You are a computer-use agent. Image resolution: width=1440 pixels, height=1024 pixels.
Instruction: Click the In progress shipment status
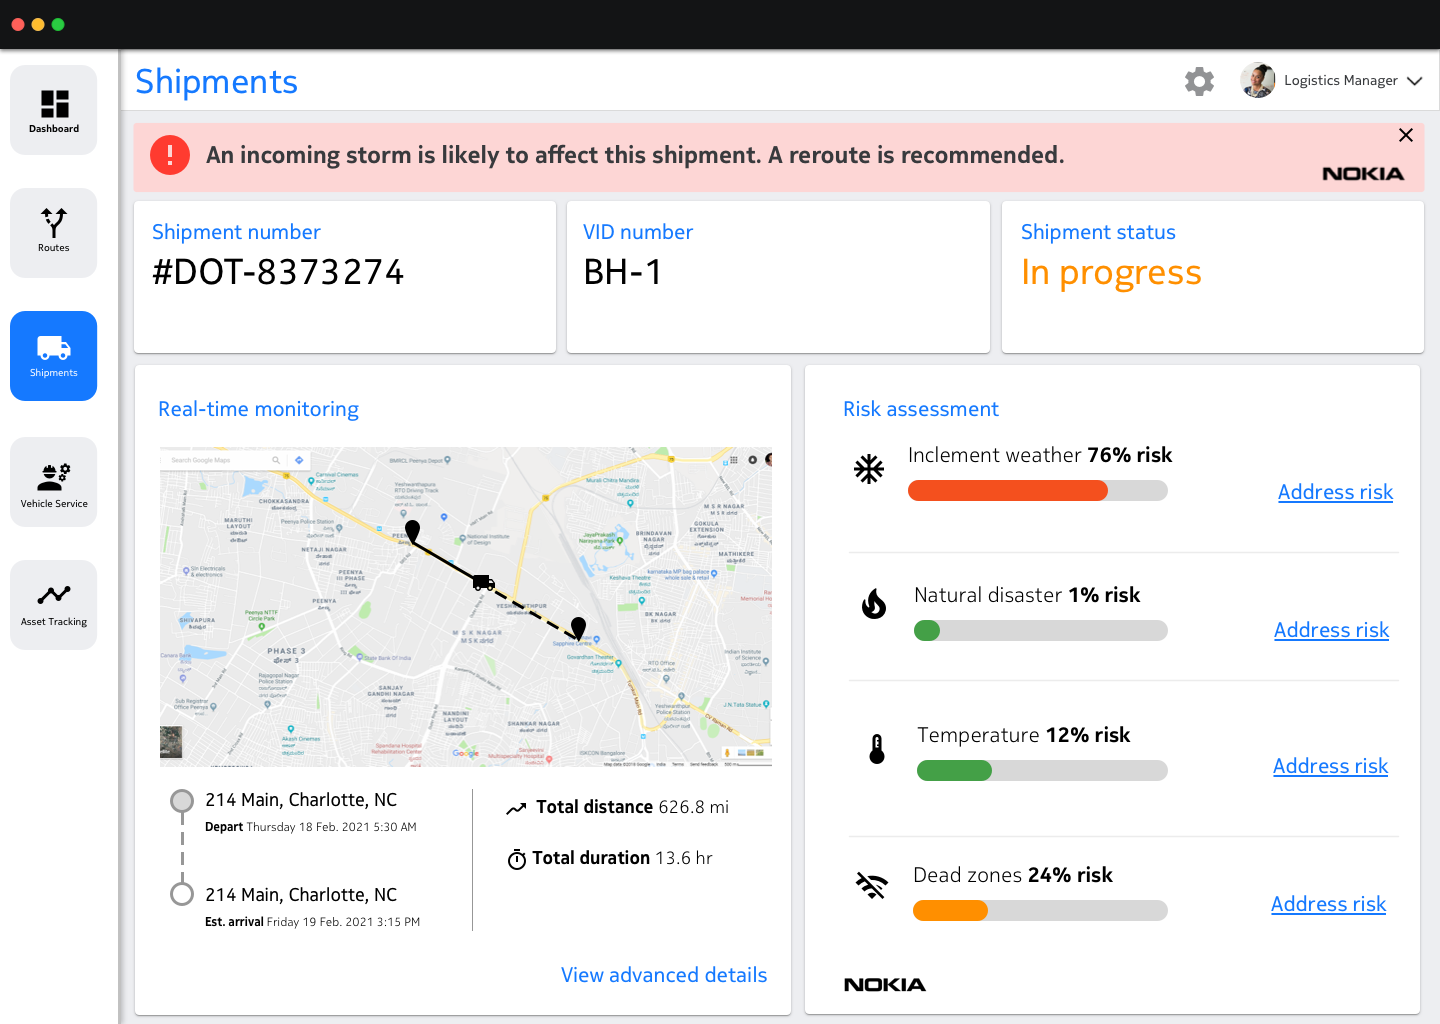(1111, 273)
